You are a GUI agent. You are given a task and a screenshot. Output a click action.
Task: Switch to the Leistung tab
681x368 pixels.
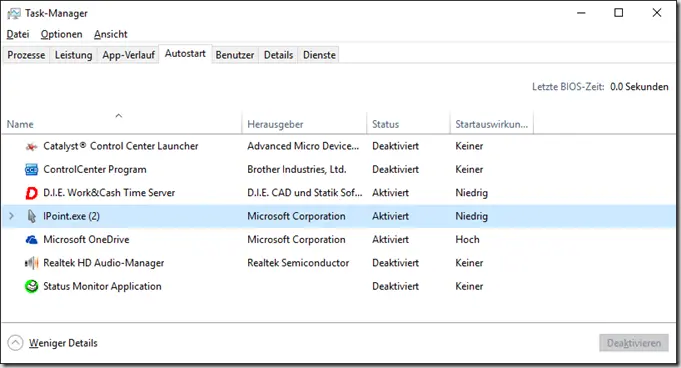tap(73, 55)
